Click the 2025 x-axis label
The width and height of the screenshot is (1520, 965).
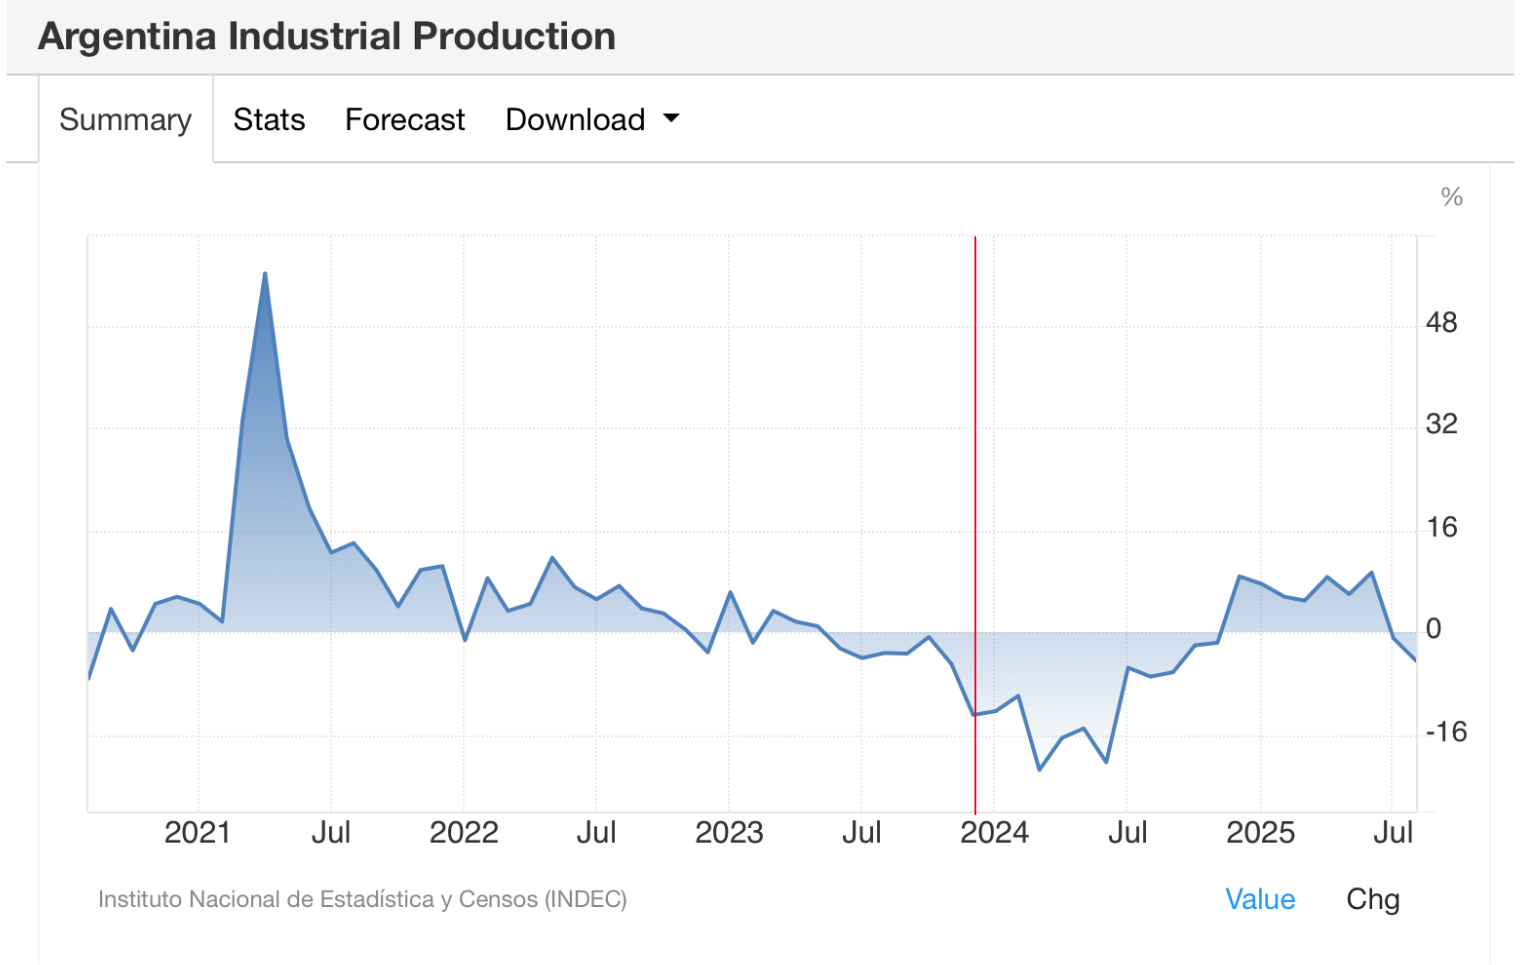1260,832
